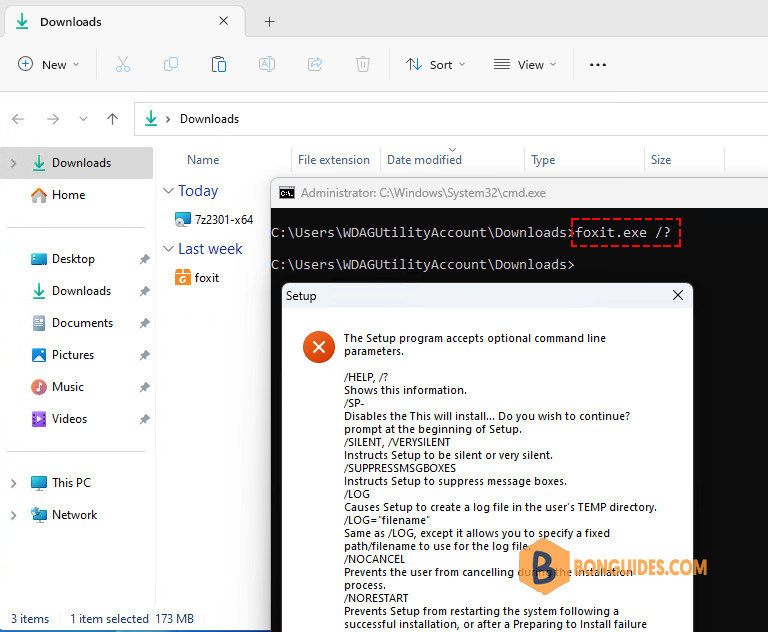Click the Downloads address bar path

point(209,119)
